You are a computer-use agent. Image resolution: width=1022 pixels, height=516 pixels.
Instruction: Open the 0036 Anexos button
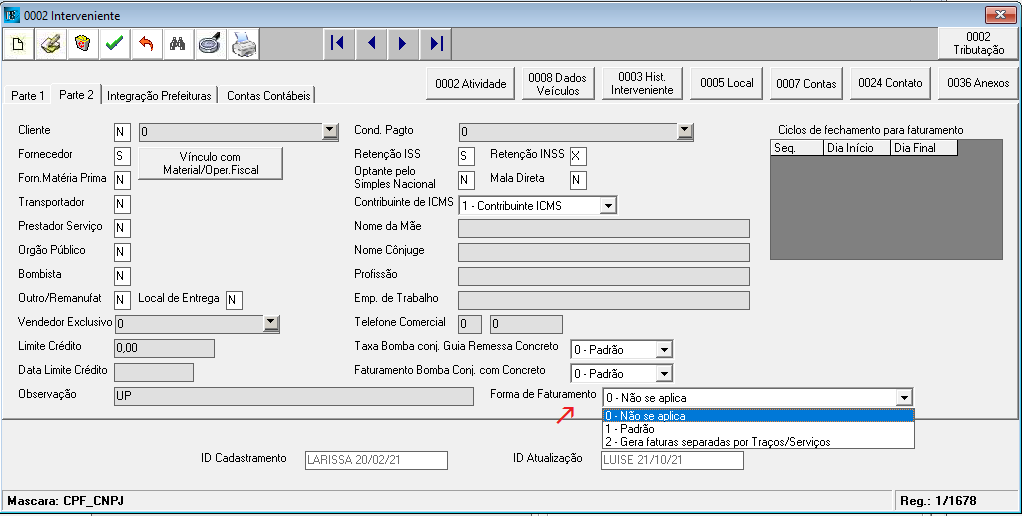pyautogui.click(x=978, y=83)
